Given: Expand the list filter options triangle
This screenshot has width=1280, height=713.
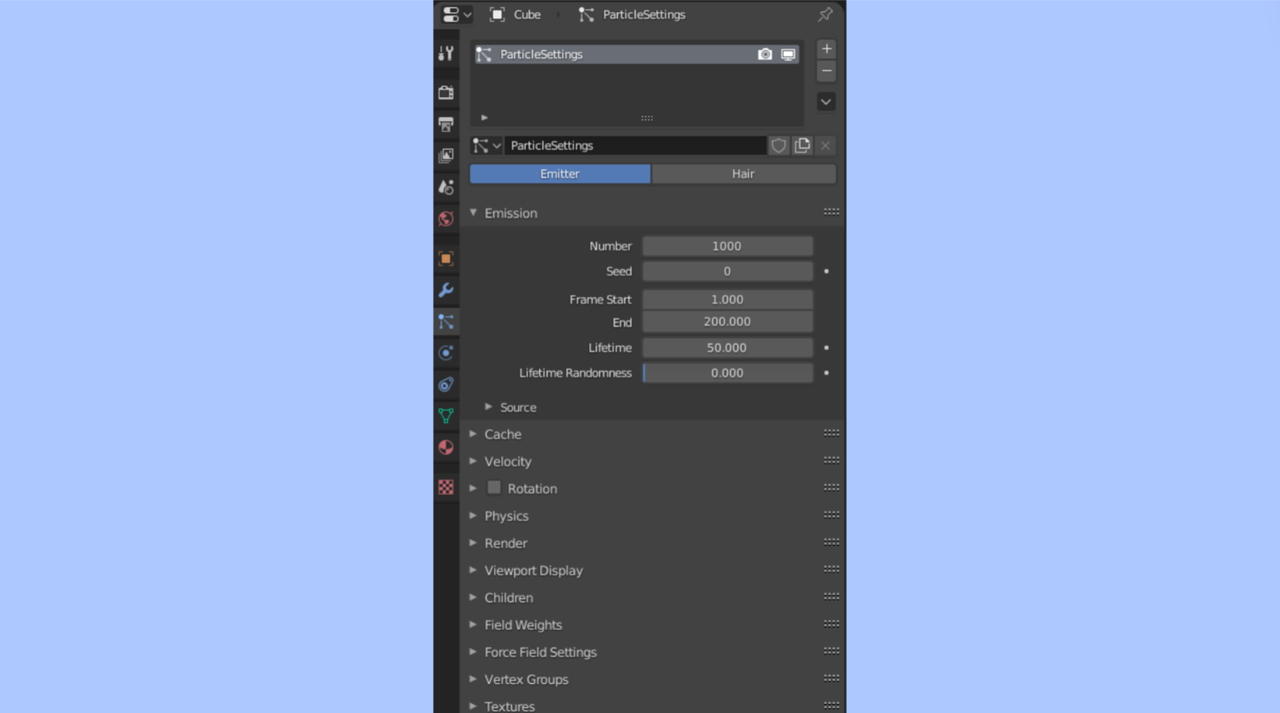Looking at the screenshot, I should (484, 117).
